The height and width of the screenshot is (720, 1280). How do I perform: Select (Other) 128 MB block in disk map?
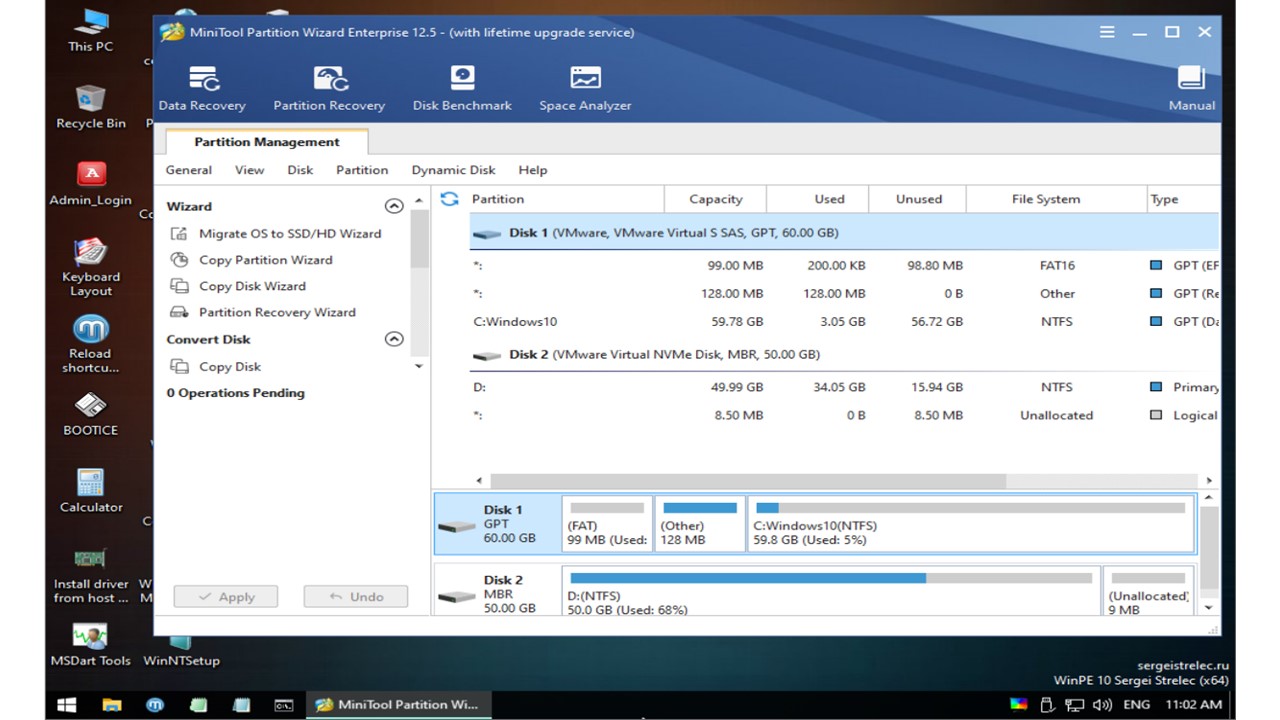pos(700,524)
